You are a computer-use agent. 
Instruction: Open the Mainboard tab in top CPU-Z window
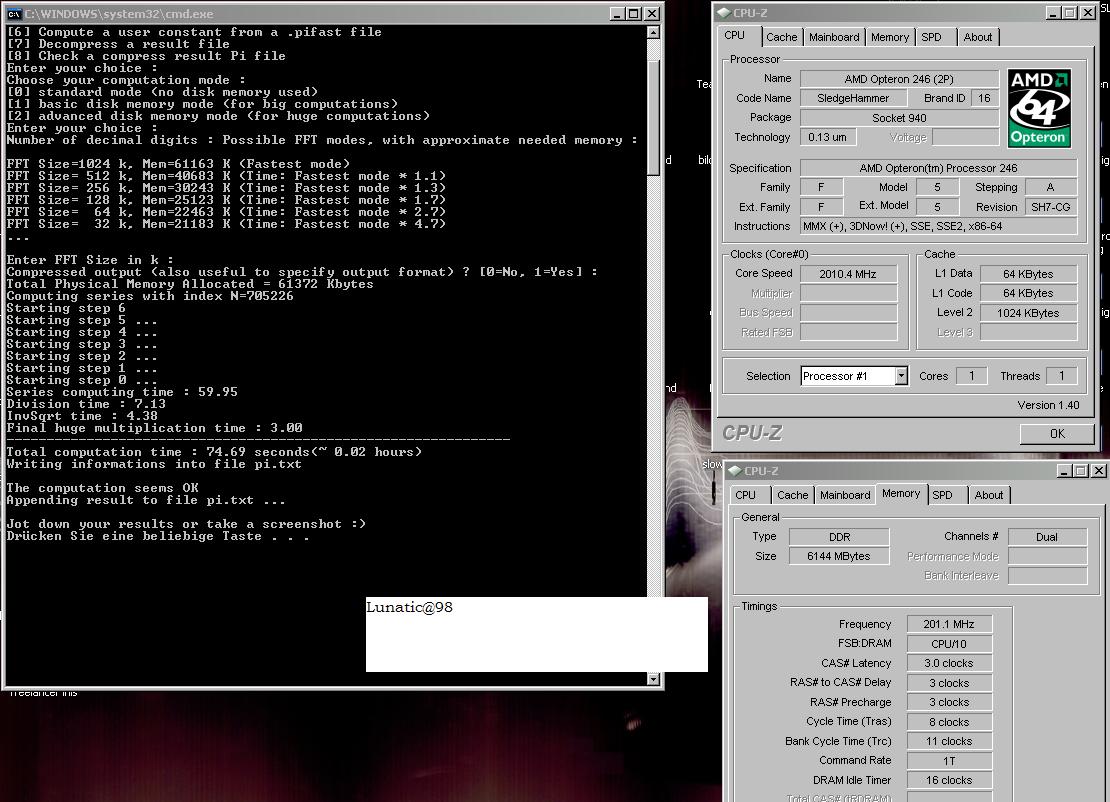coord(834,38)
